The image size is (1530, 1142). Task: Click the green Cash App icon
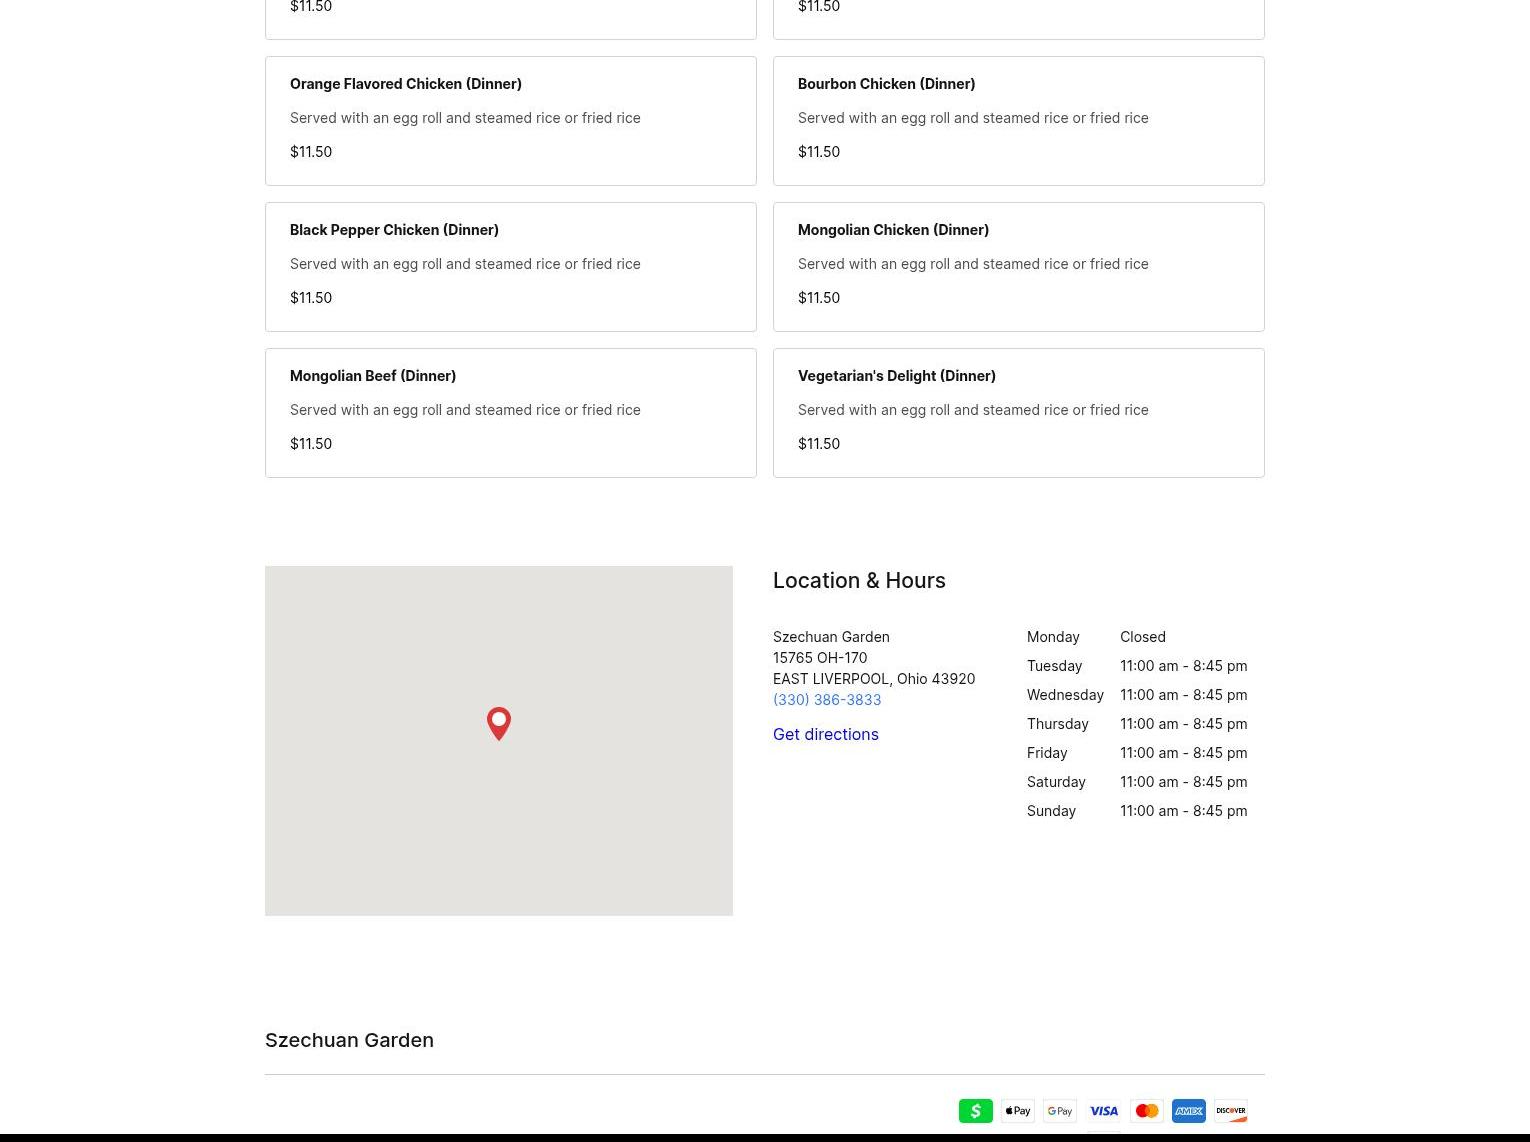pyautogui.click(x=975, y=1110)
